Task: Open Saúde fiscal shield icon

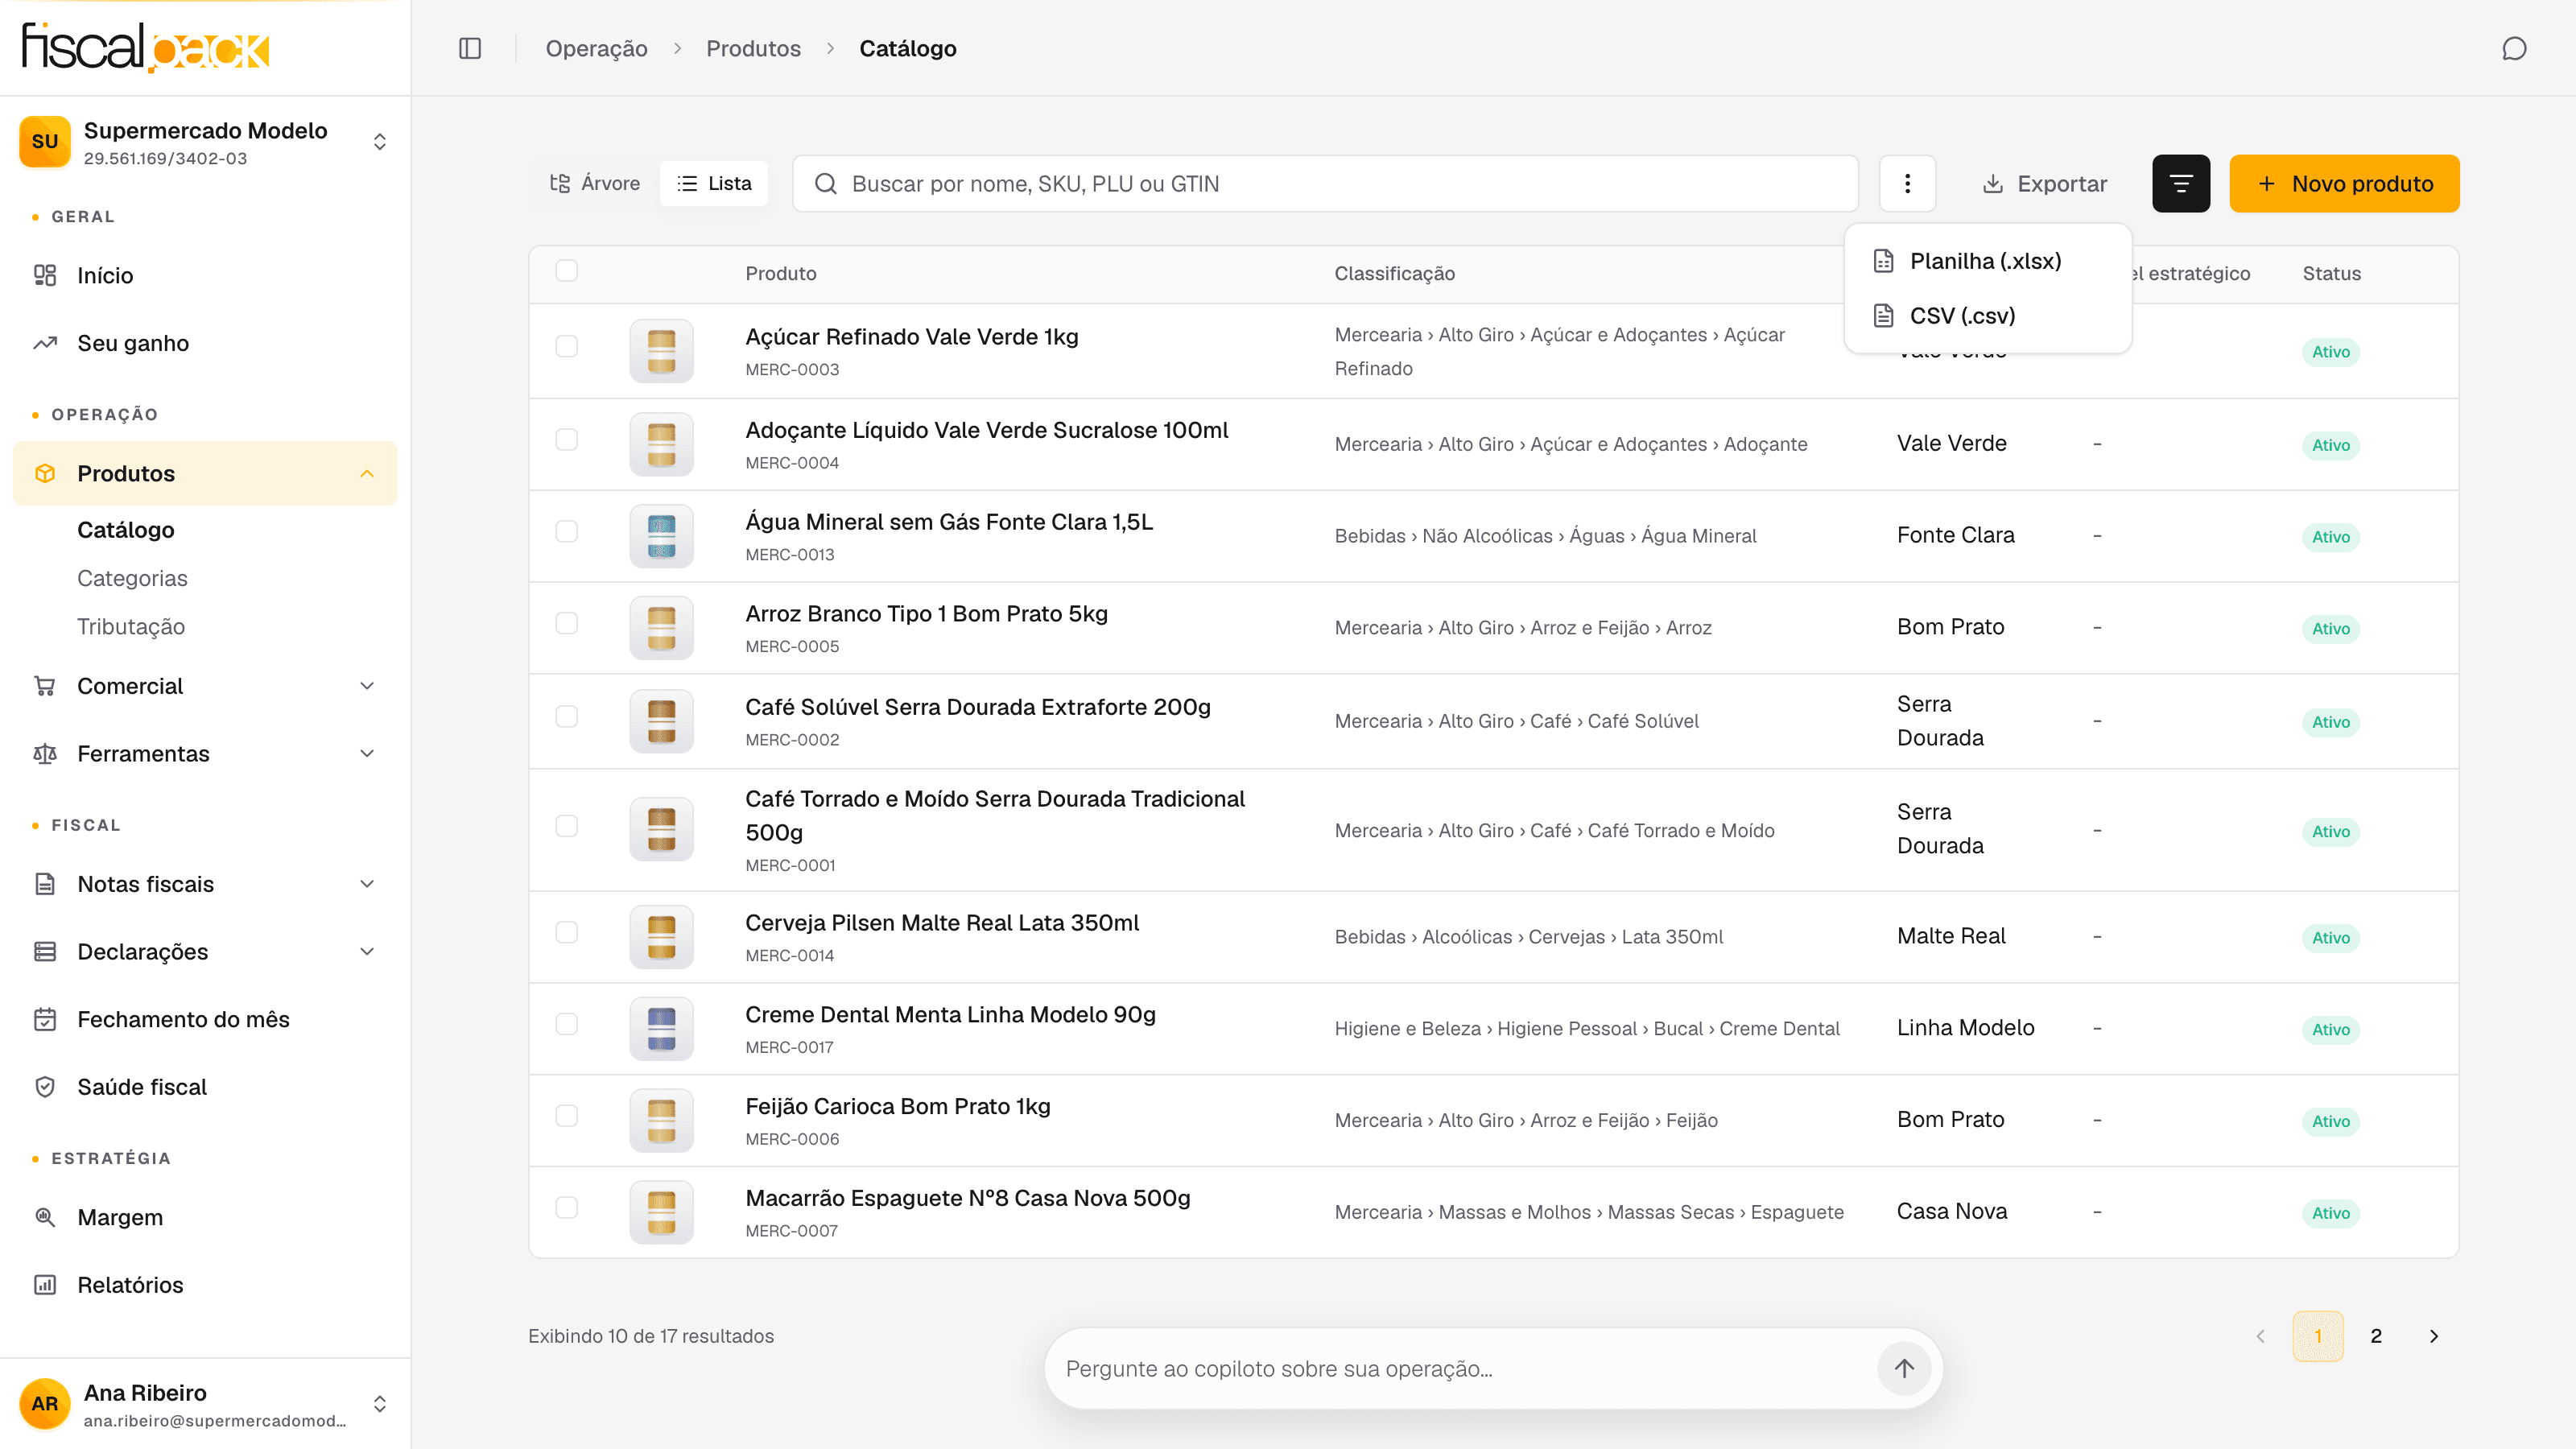Action: (x=45, y=1086)
